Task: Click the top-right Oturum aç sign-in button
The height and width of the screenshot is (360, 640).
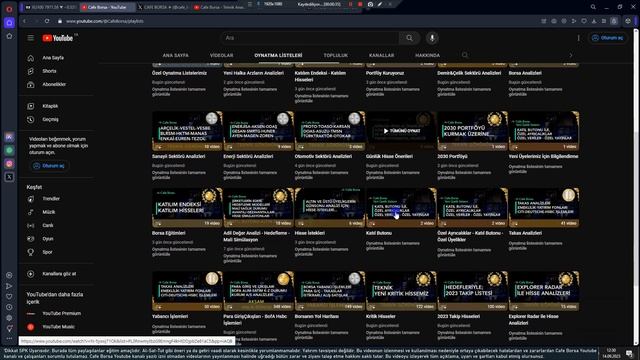Action: (x=608, y=38)
